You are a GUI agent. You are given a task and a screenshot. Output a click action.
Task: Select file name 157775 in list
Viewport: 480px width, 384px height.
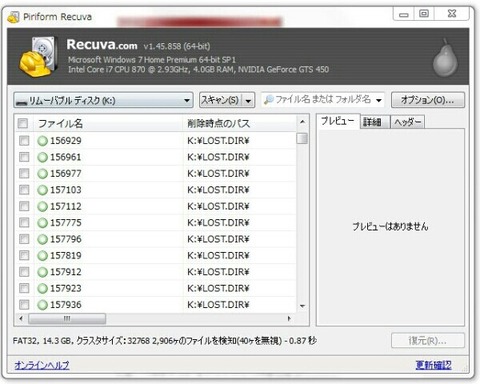point(66,223)
